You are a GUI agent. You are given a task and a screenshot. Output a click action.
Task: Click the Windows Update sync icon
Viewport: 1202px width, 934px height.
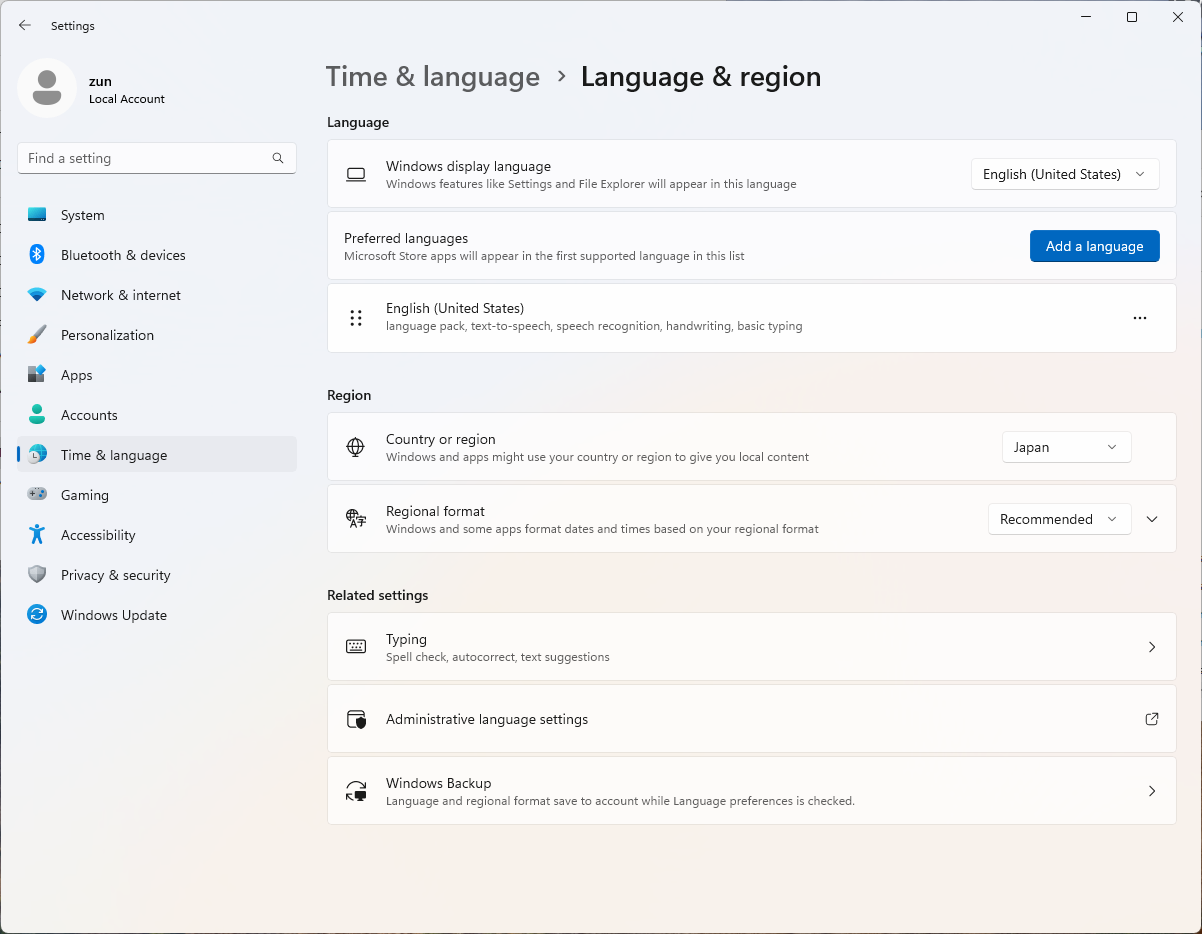(37, 615)
